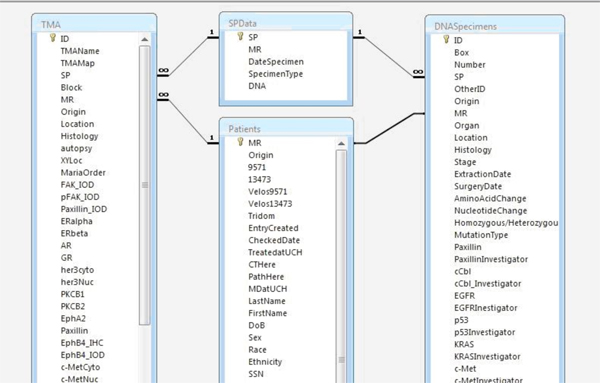Select the pFAK_IOD field in TMA
The image size is (600, 383).
(x=80, y=197)
